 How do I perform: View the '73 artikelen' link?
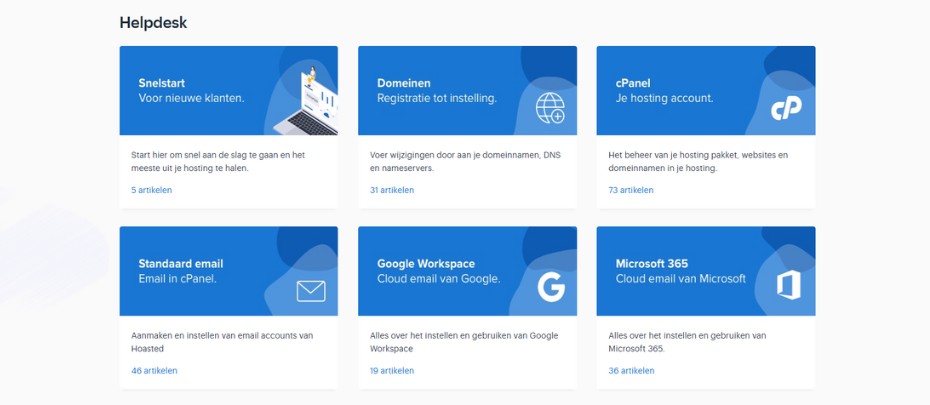pos(631,190)
